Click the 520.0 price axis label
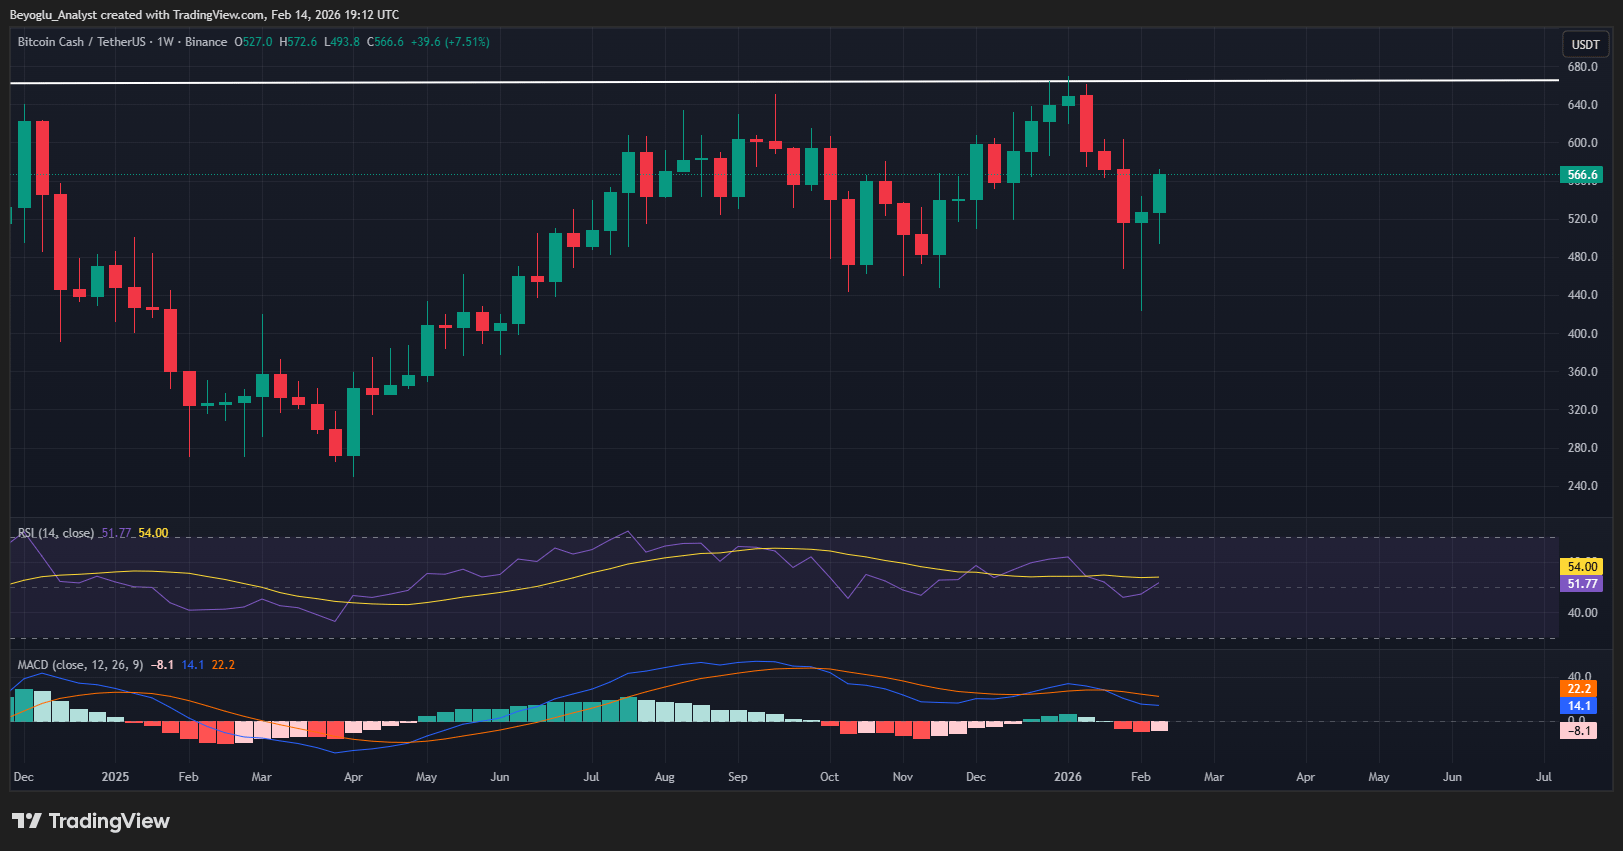Viewport: 1623px width, 851px height. point(1583,219)
